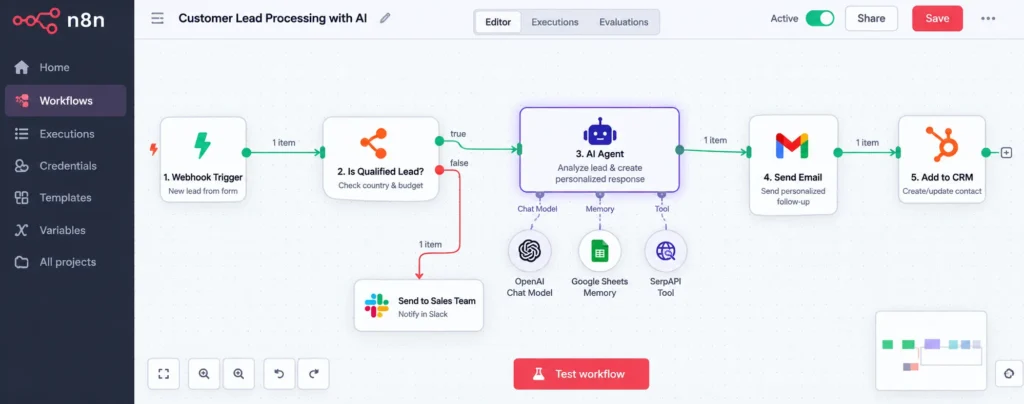This screenshot has height=404, width=1024.
Task: Select the Is Qualified Lead node
Action: pos(380,158)
